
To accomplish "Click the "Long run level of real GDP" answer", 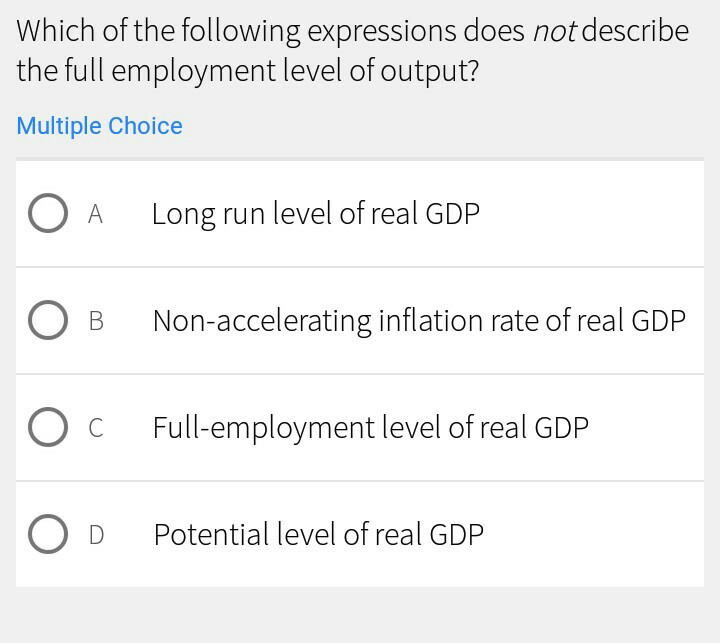I will click(x=316, y=214).
